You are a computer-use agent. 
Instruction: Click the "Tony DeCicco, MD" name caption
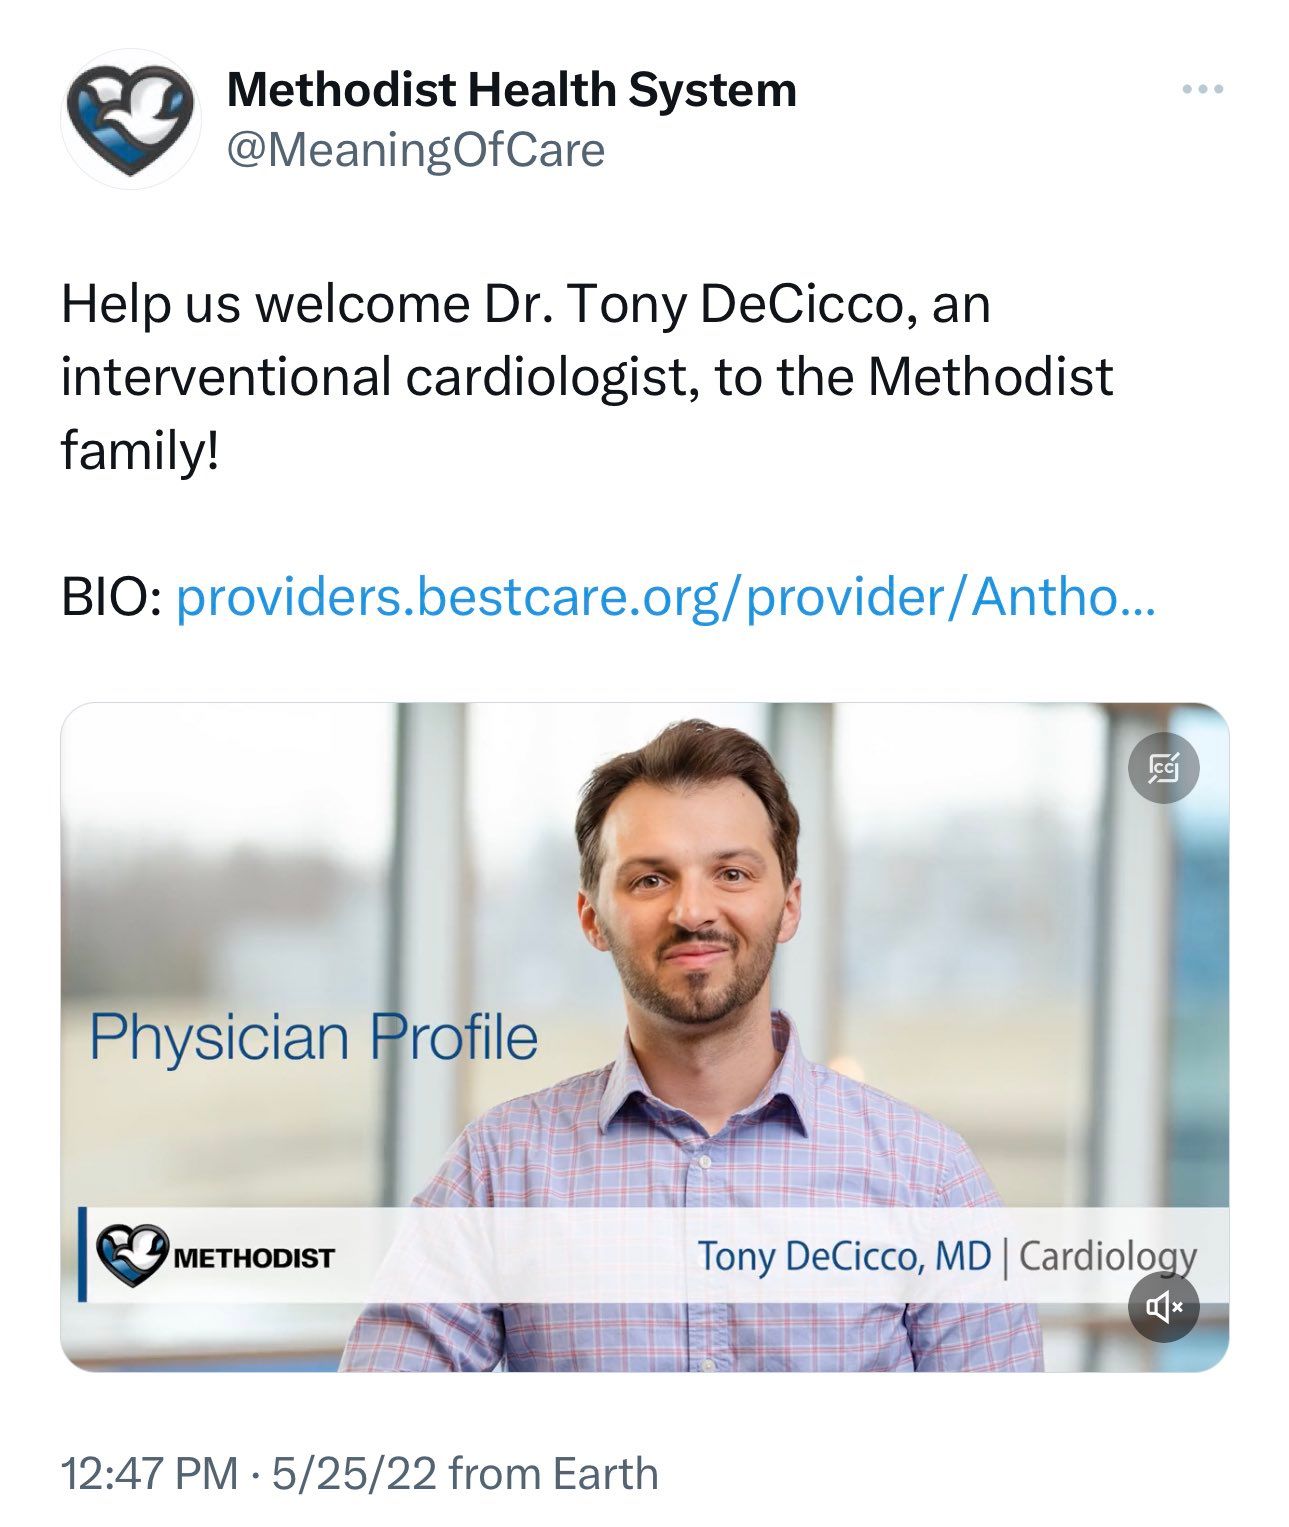pyautogui.click(x=843, y=1256)
